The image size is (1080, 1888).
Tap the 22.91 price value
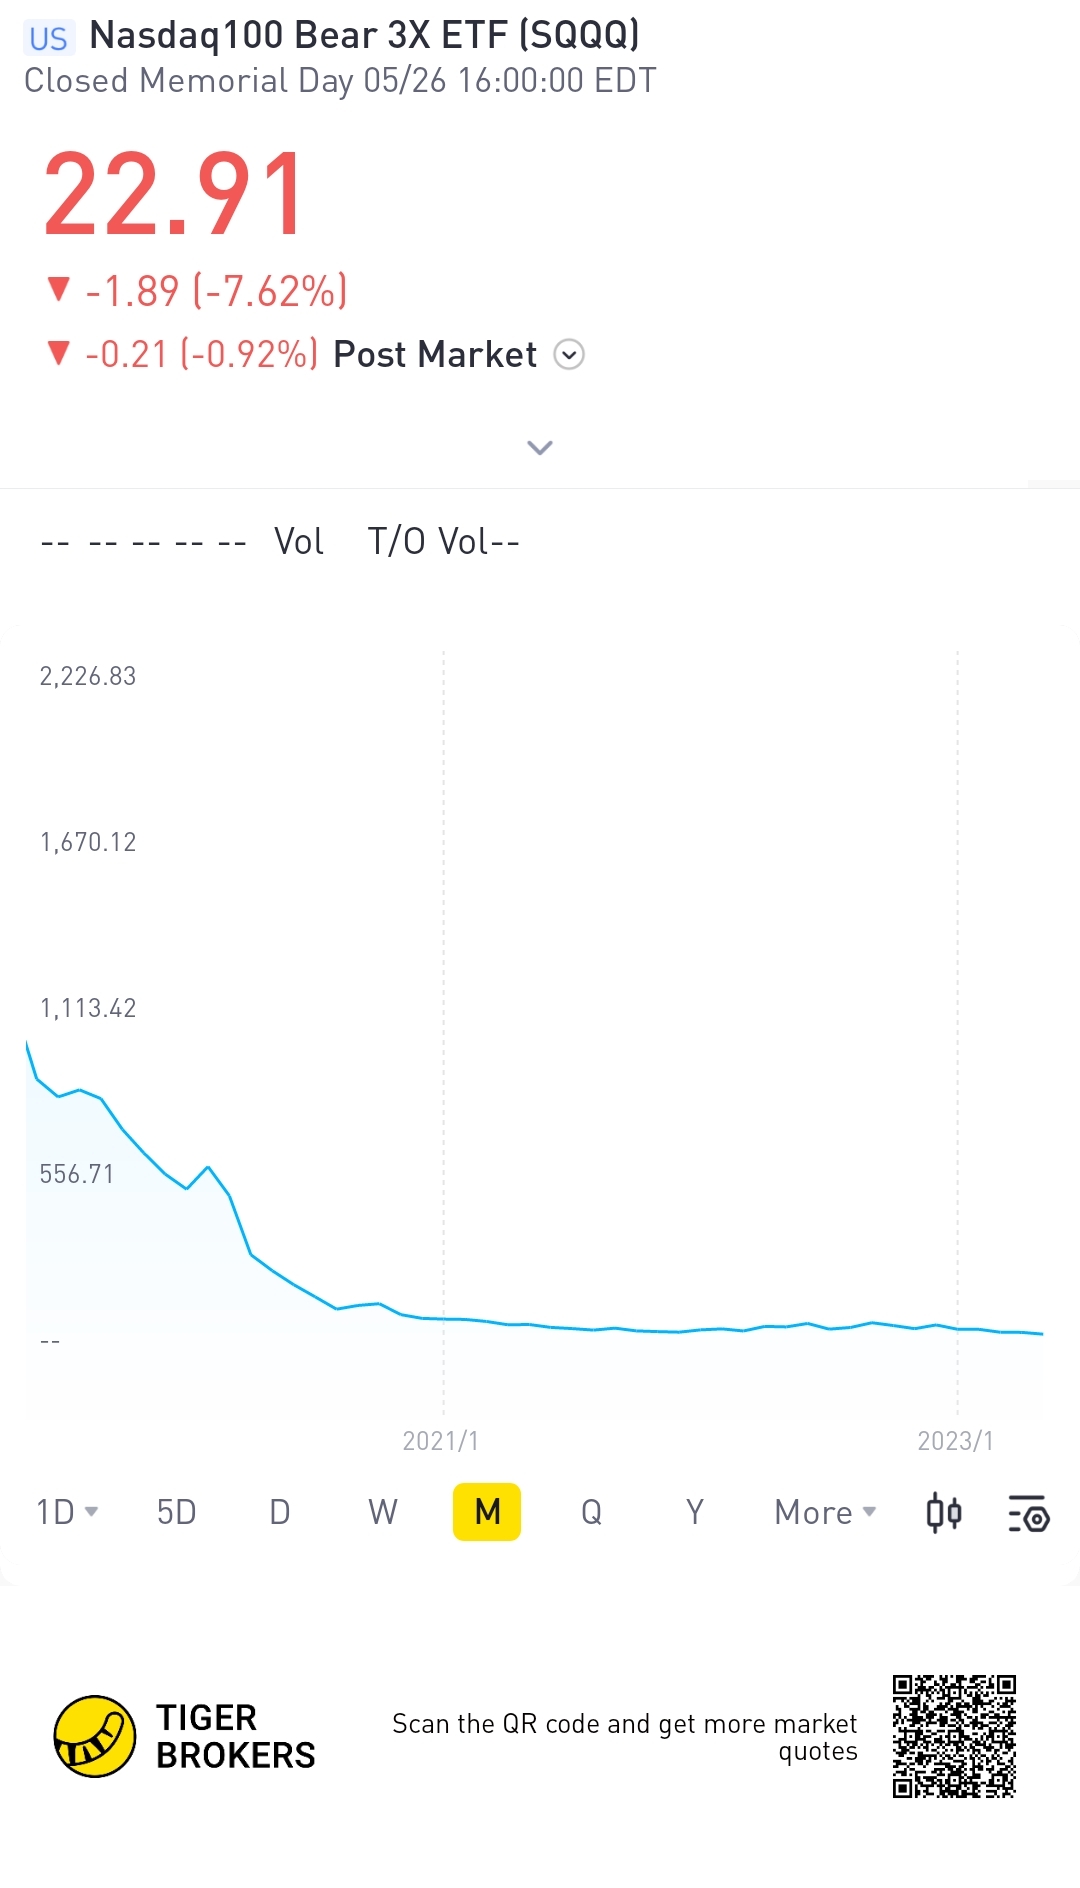click(x=173, y=194)
